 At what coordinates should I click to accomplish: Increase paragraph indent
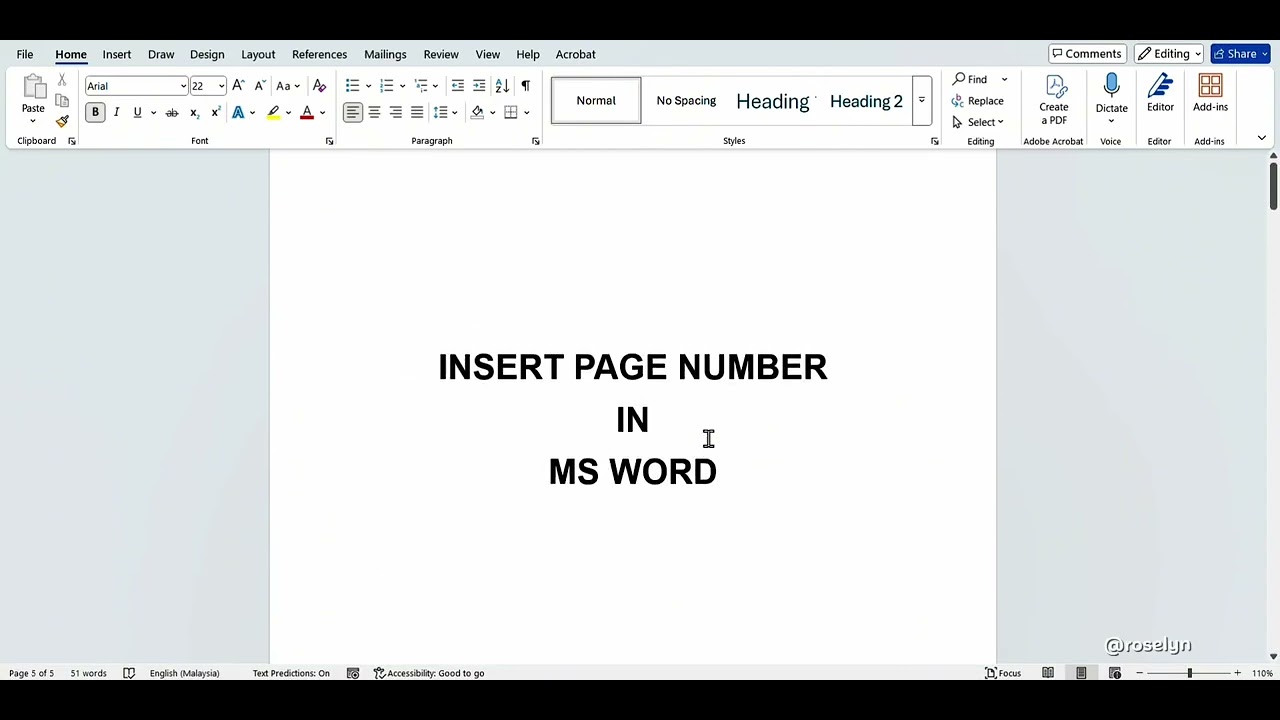(x=479, y=86)
